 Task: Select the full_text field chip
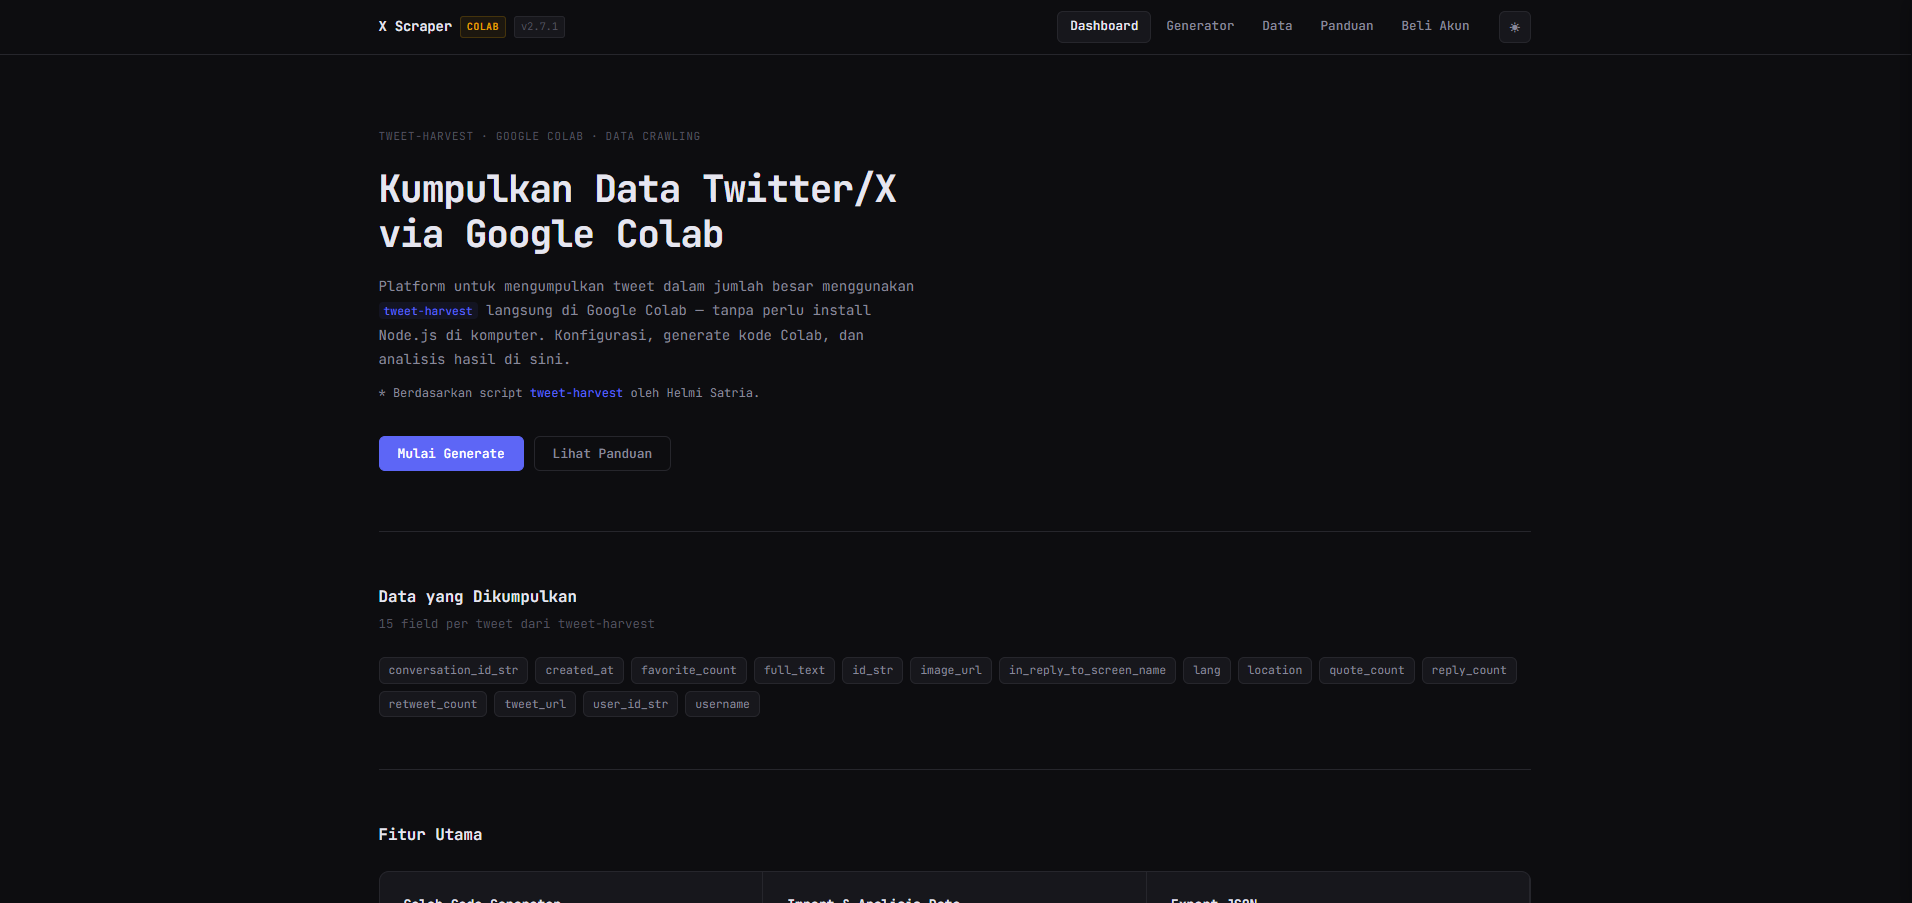point(794,670)
